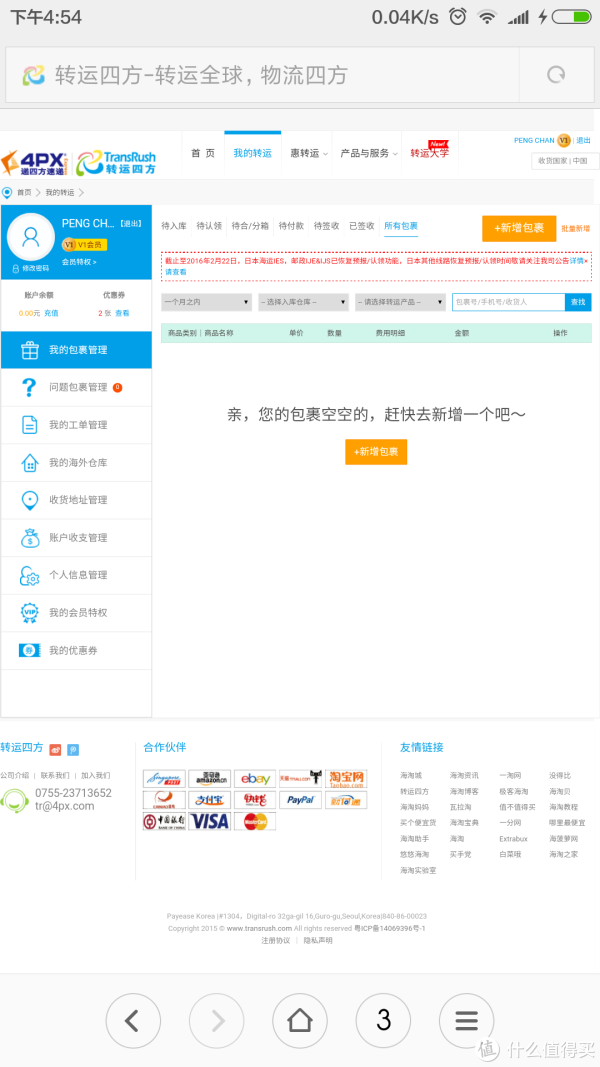Switch to the 待认领 tab
This screenshot has height=1067, width=600.
209,226
